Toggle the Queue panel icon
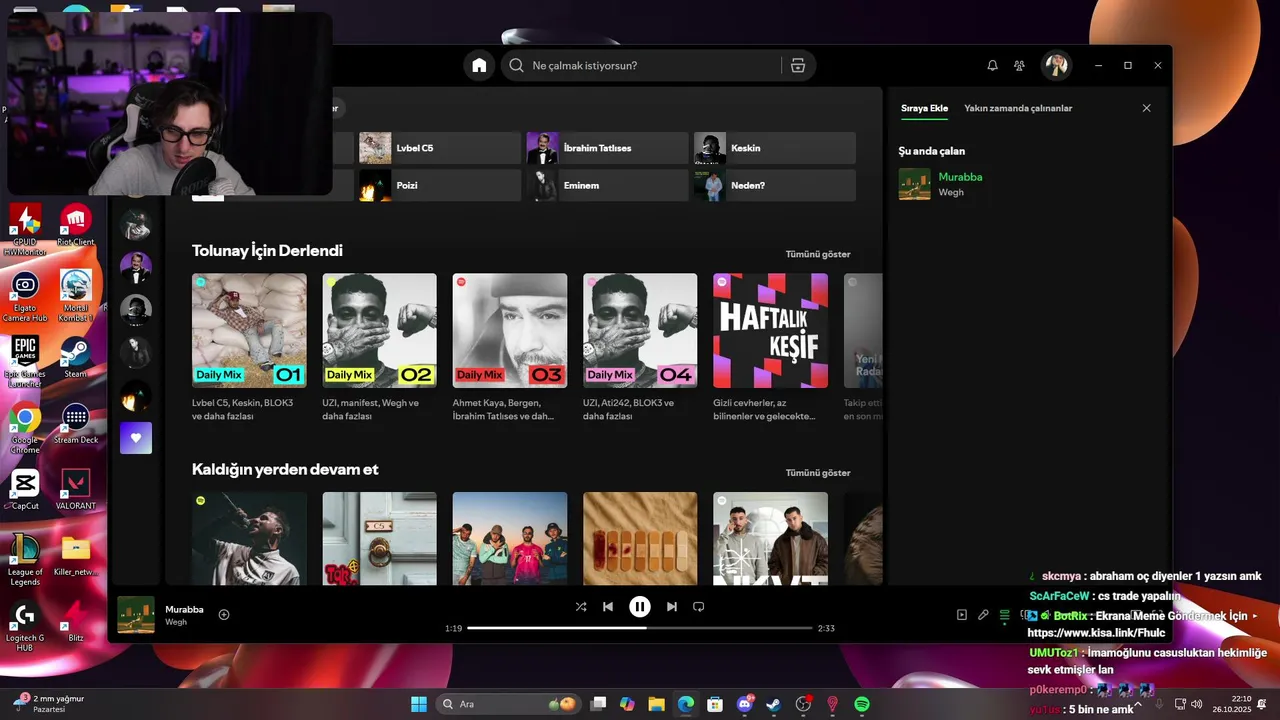Image resolution: width=1280 pixels, height=720 pixels. coord(1005,615)
